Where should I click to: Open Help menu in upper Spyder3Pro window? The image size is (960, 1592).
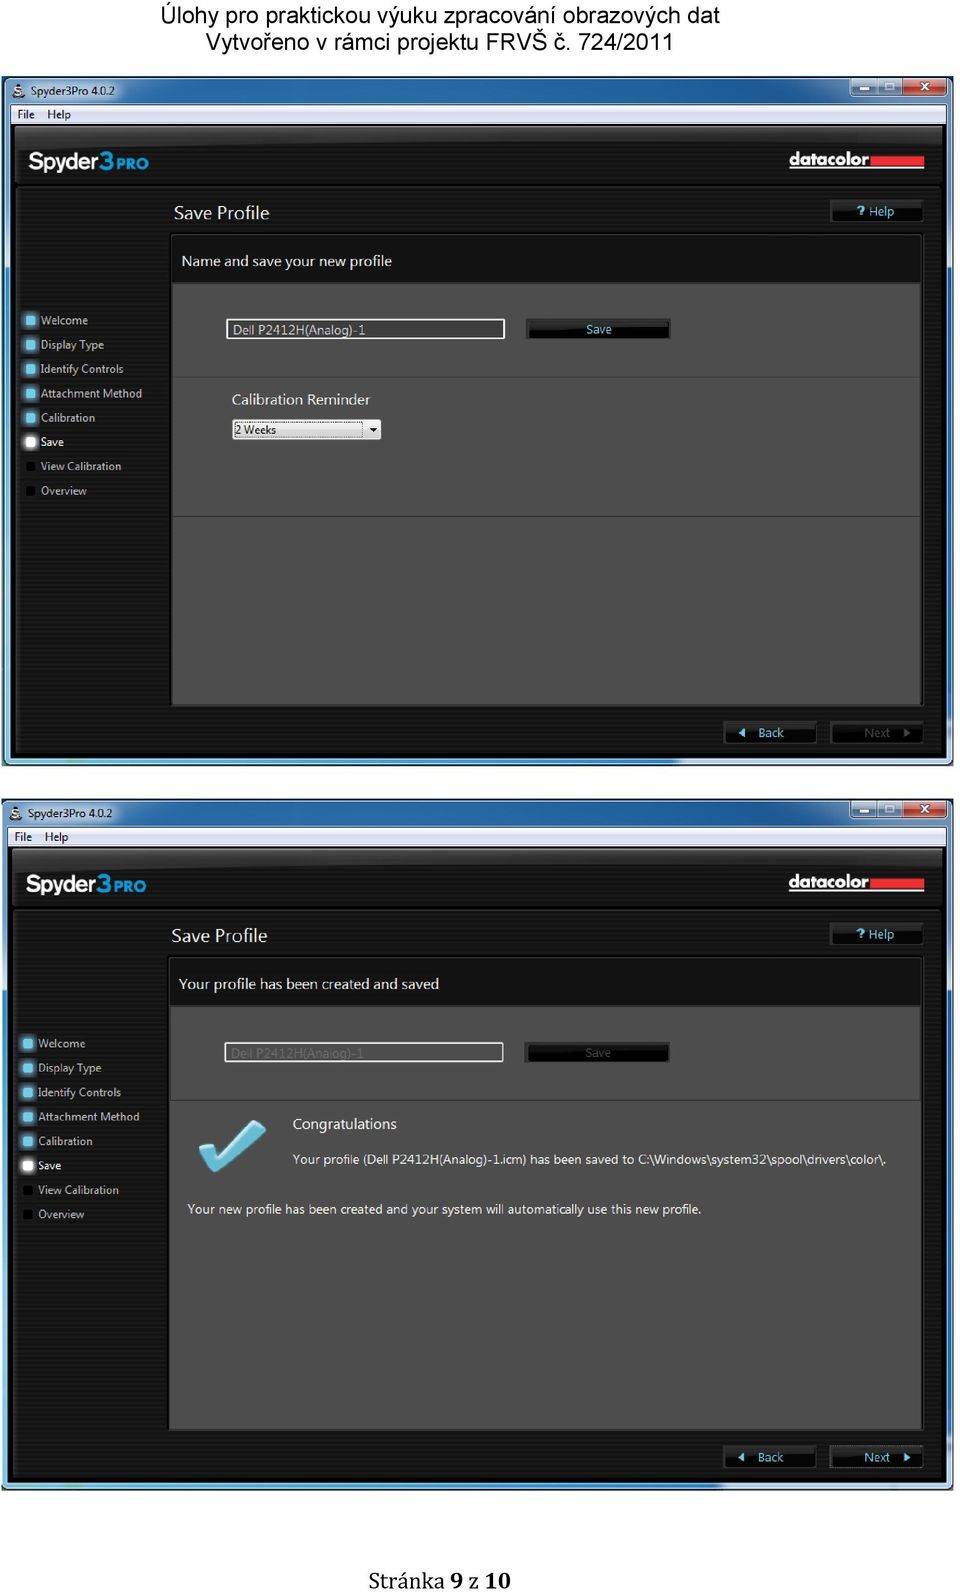tap(59, 114)
